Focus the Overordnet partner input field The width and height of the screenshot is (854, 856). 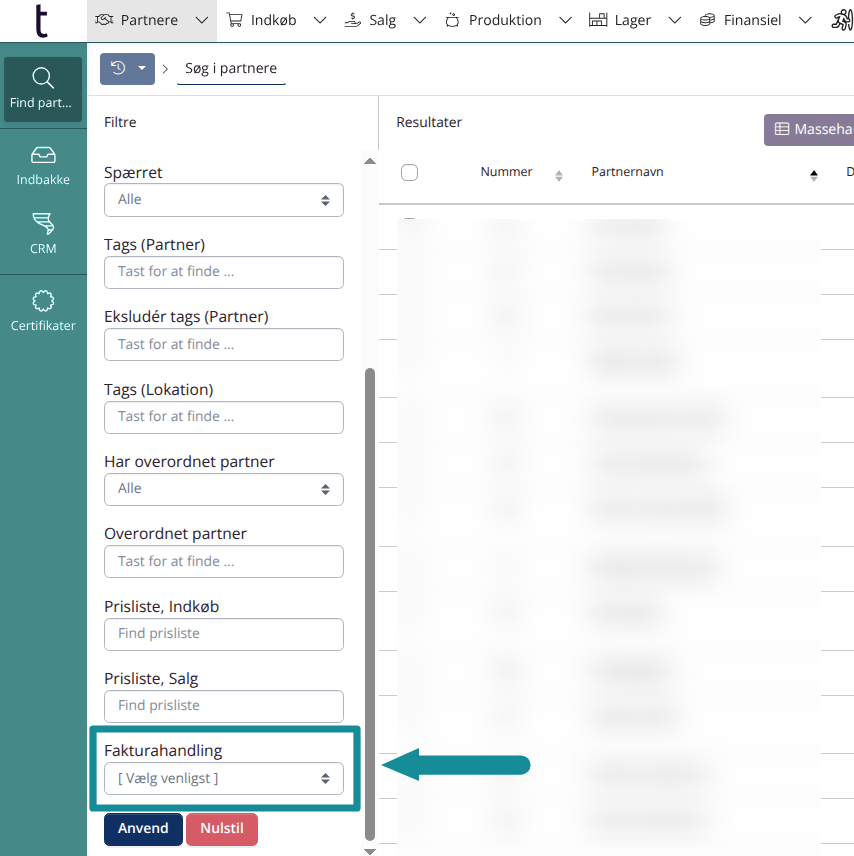click(x=224, y=561)
